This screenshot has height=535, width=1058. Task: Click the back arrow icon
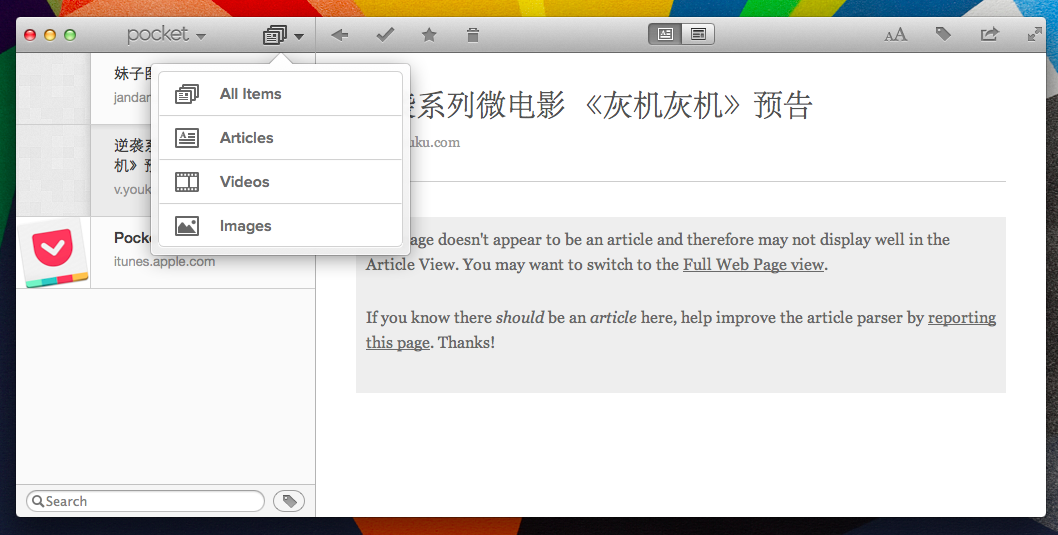coord(340,35)
